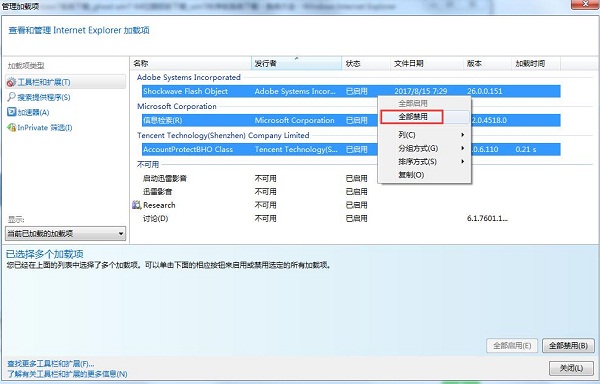600x384 pixels.
Task: Open the 显示 dropdown 当前已加载的加载项
Action: coord(65,233)
